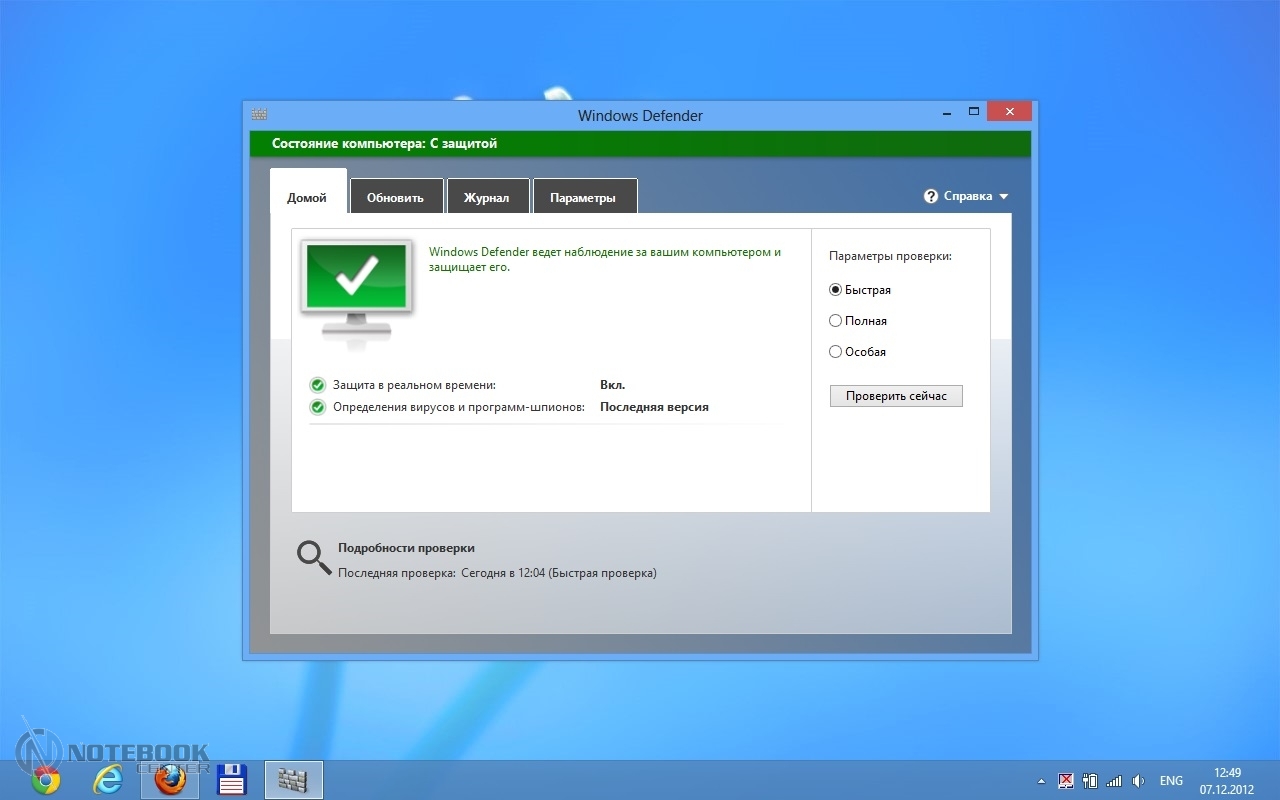The width and height of the screenshot is (1280, 800).
Task: Open the ENG input language selector
Action: tap(1171, 781)
